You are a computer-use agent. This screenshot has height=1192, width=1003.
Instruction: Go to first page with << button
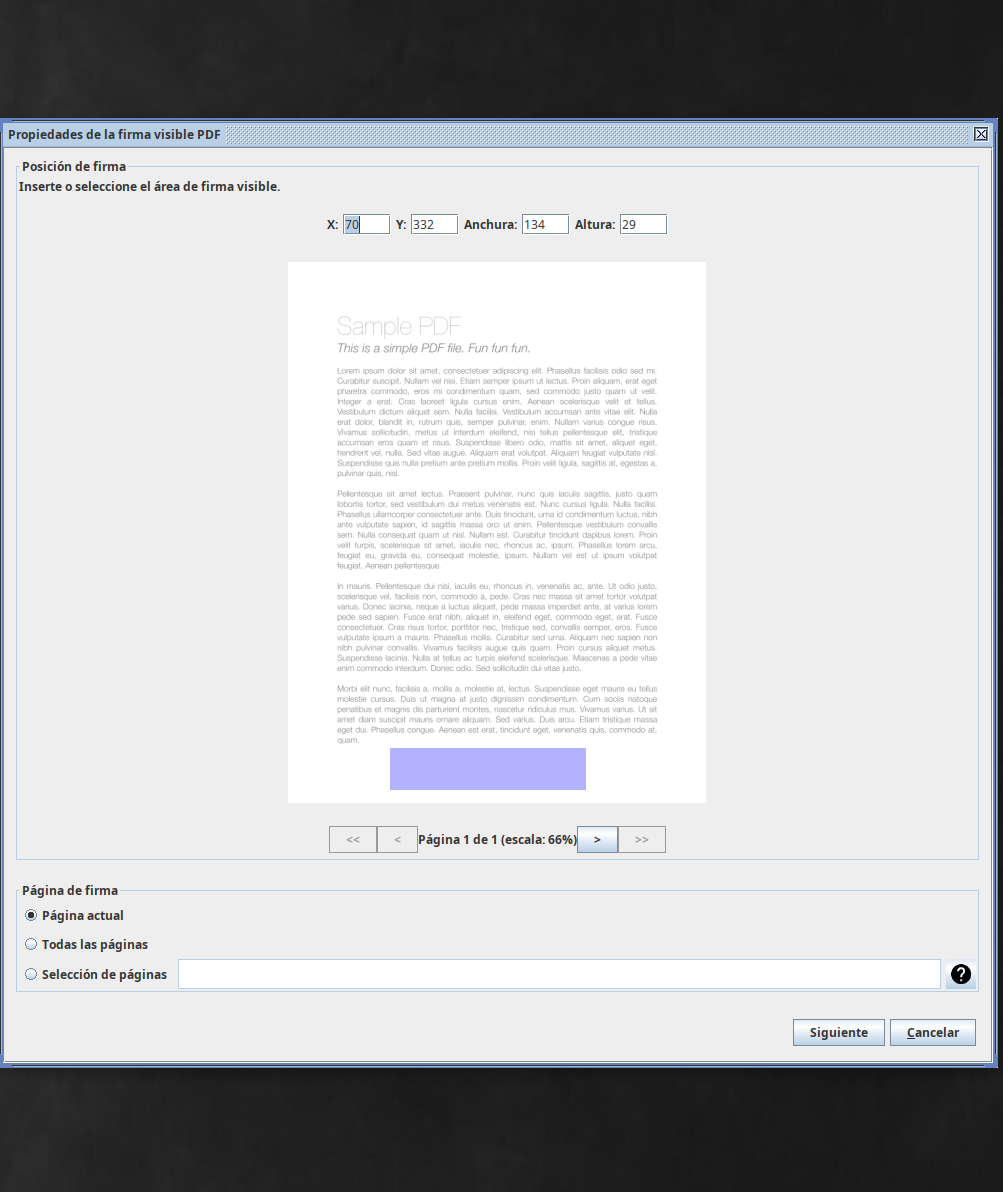pyautogui.click(x=353, y=840)
